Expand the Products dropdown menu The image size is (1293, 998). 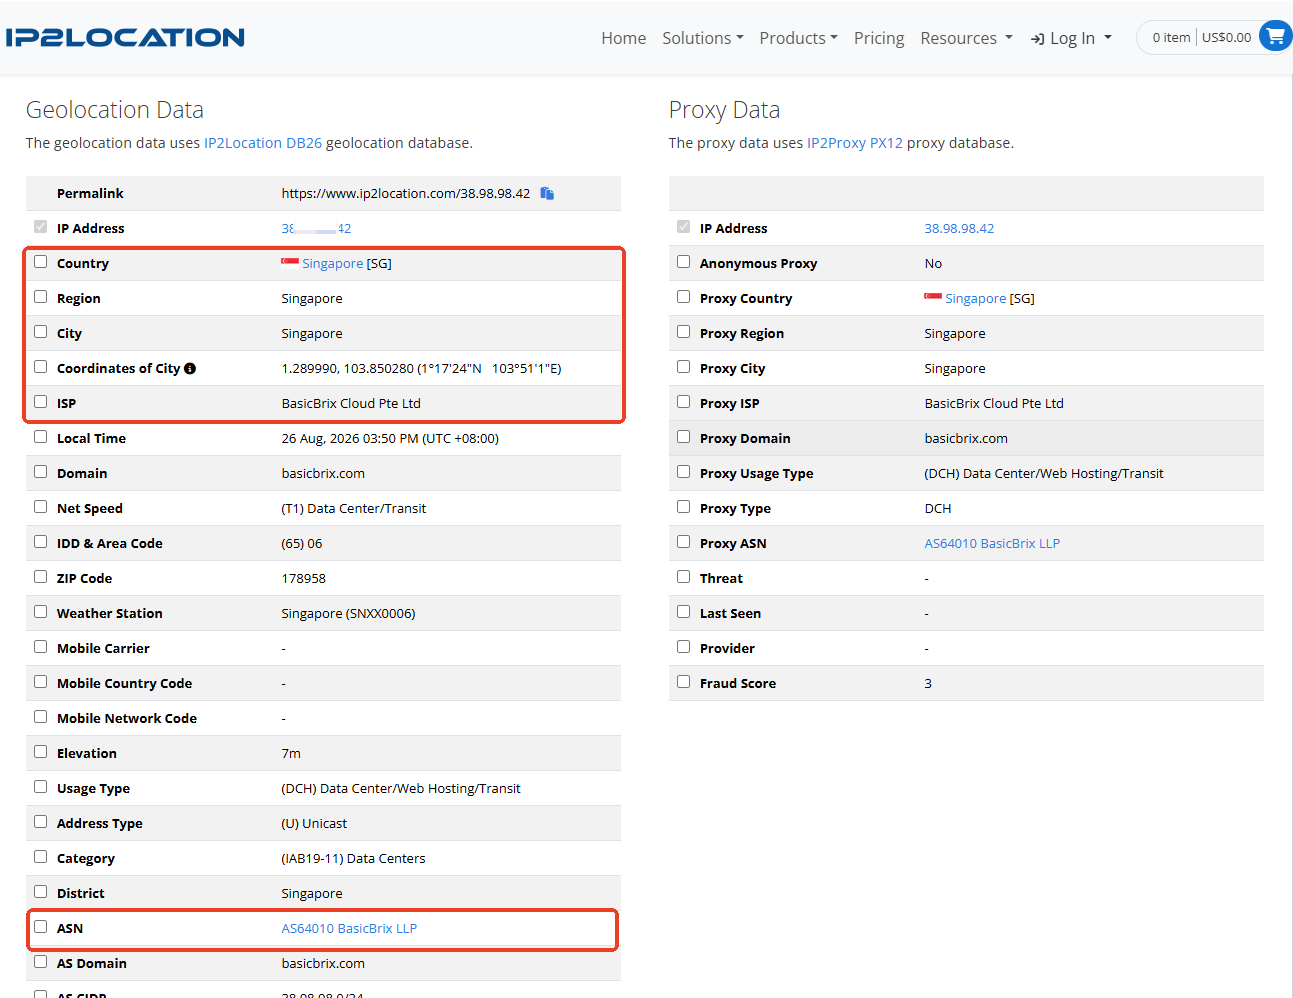(x=798, y=38)
